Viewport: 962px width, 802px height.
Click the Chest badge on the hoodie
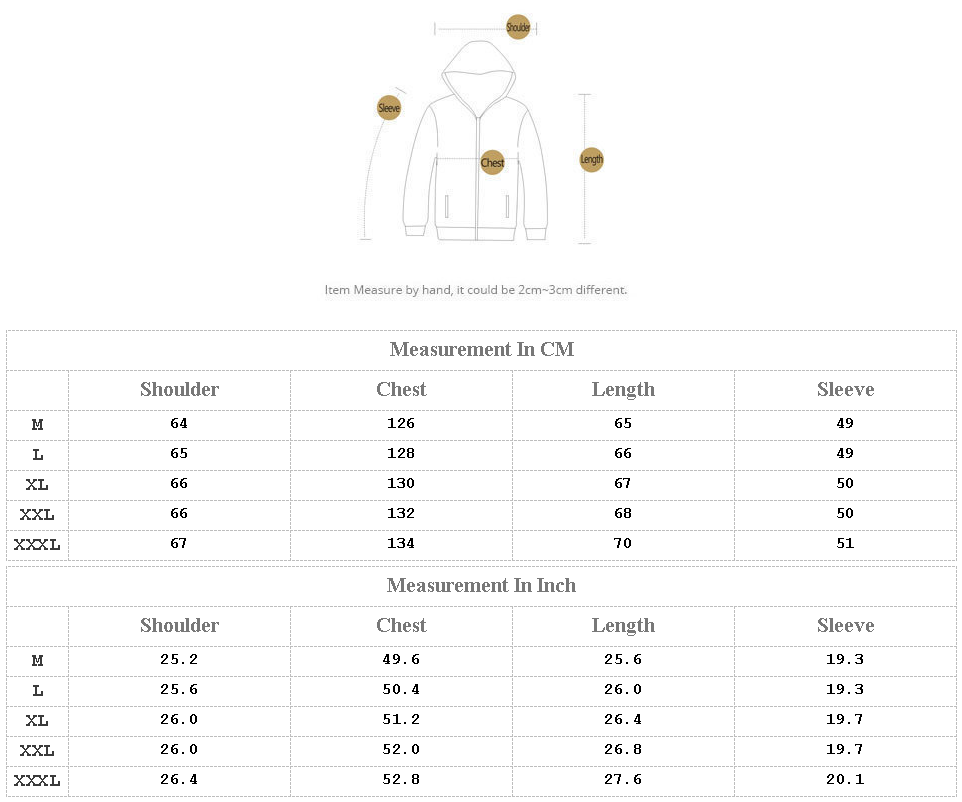click(x=492, y=162)
